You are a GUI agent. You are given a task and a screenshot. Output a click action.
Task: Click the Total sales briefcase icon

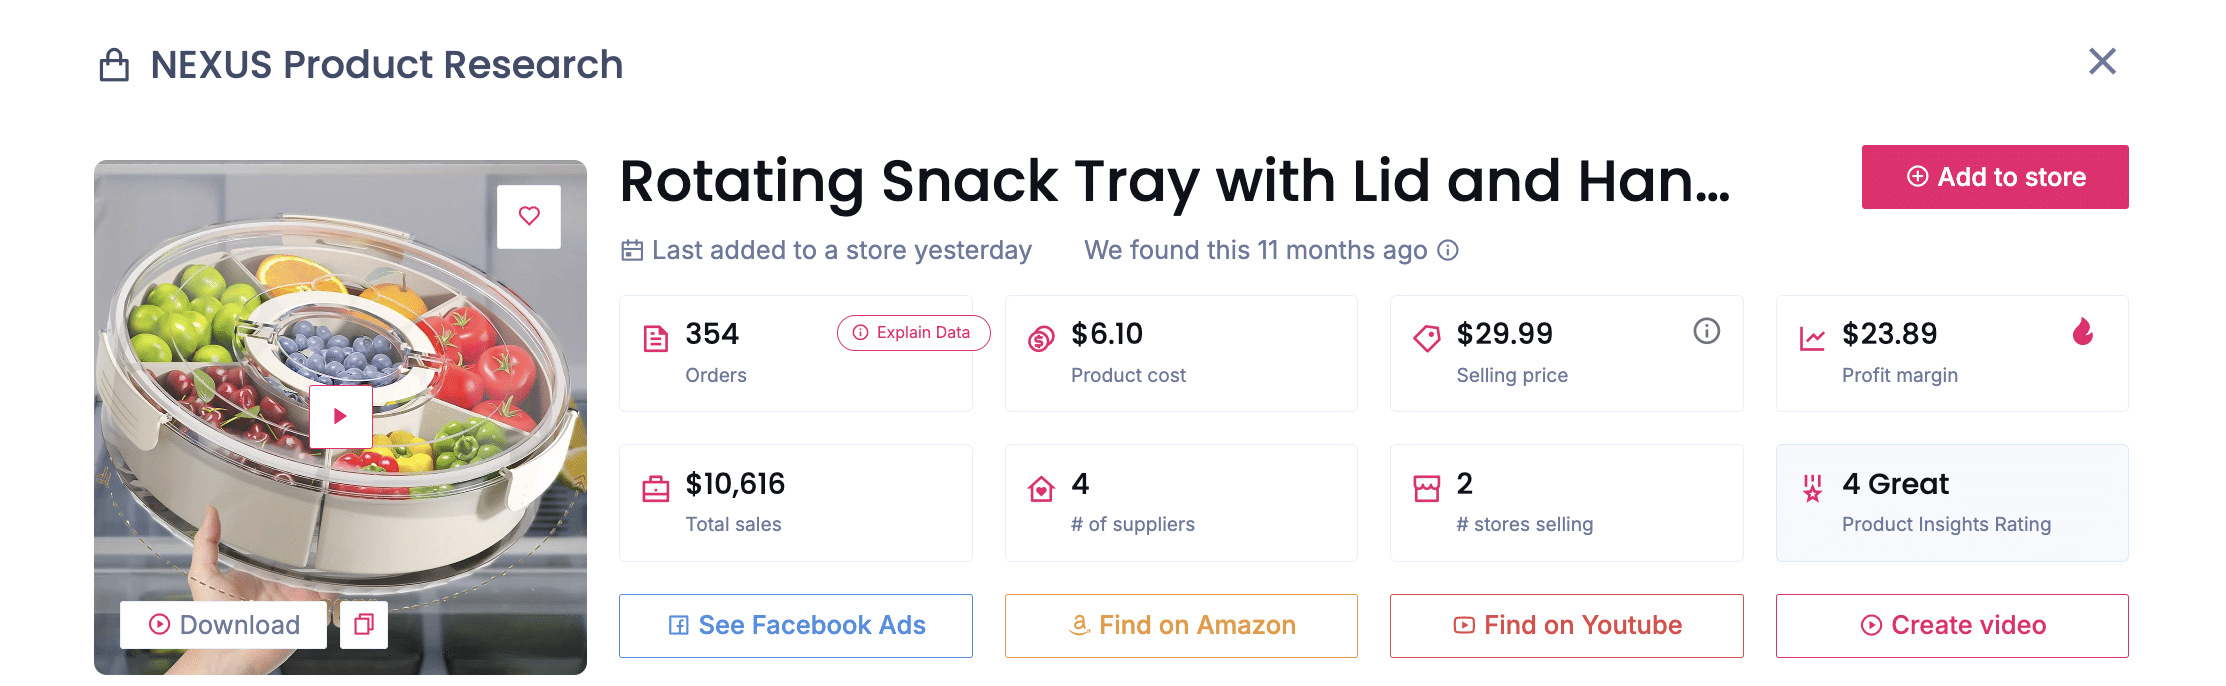[656, 489]
